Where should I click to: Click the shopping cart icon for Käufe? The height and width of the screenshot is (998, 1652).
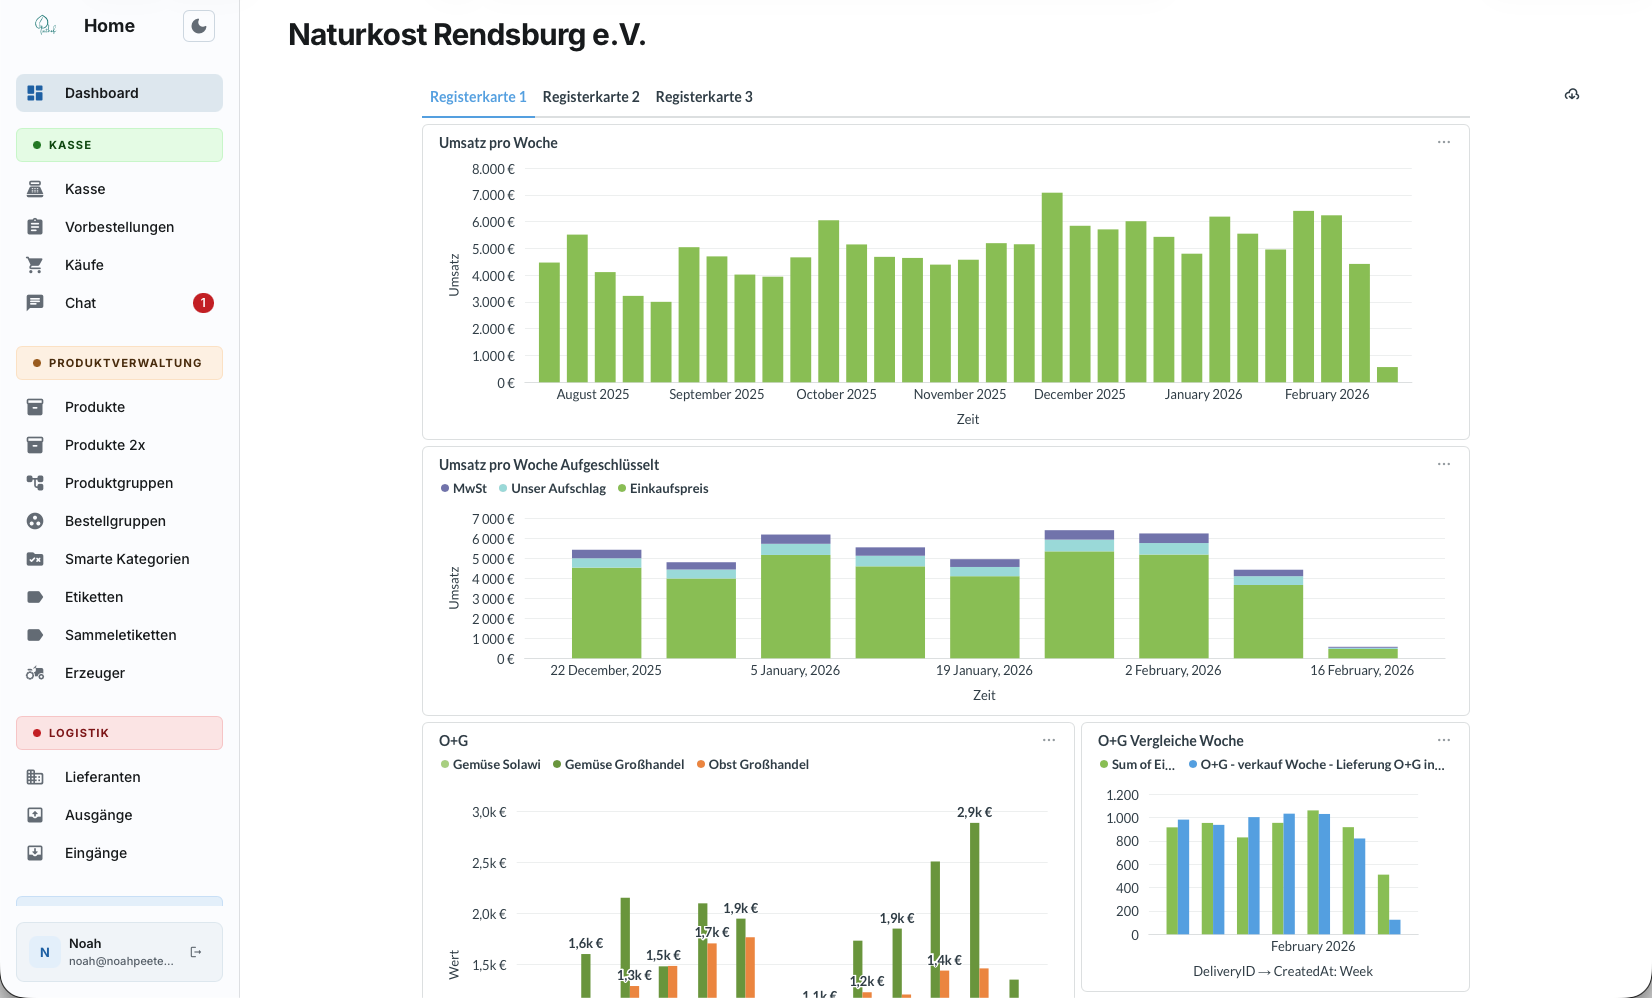pos(34,264)
